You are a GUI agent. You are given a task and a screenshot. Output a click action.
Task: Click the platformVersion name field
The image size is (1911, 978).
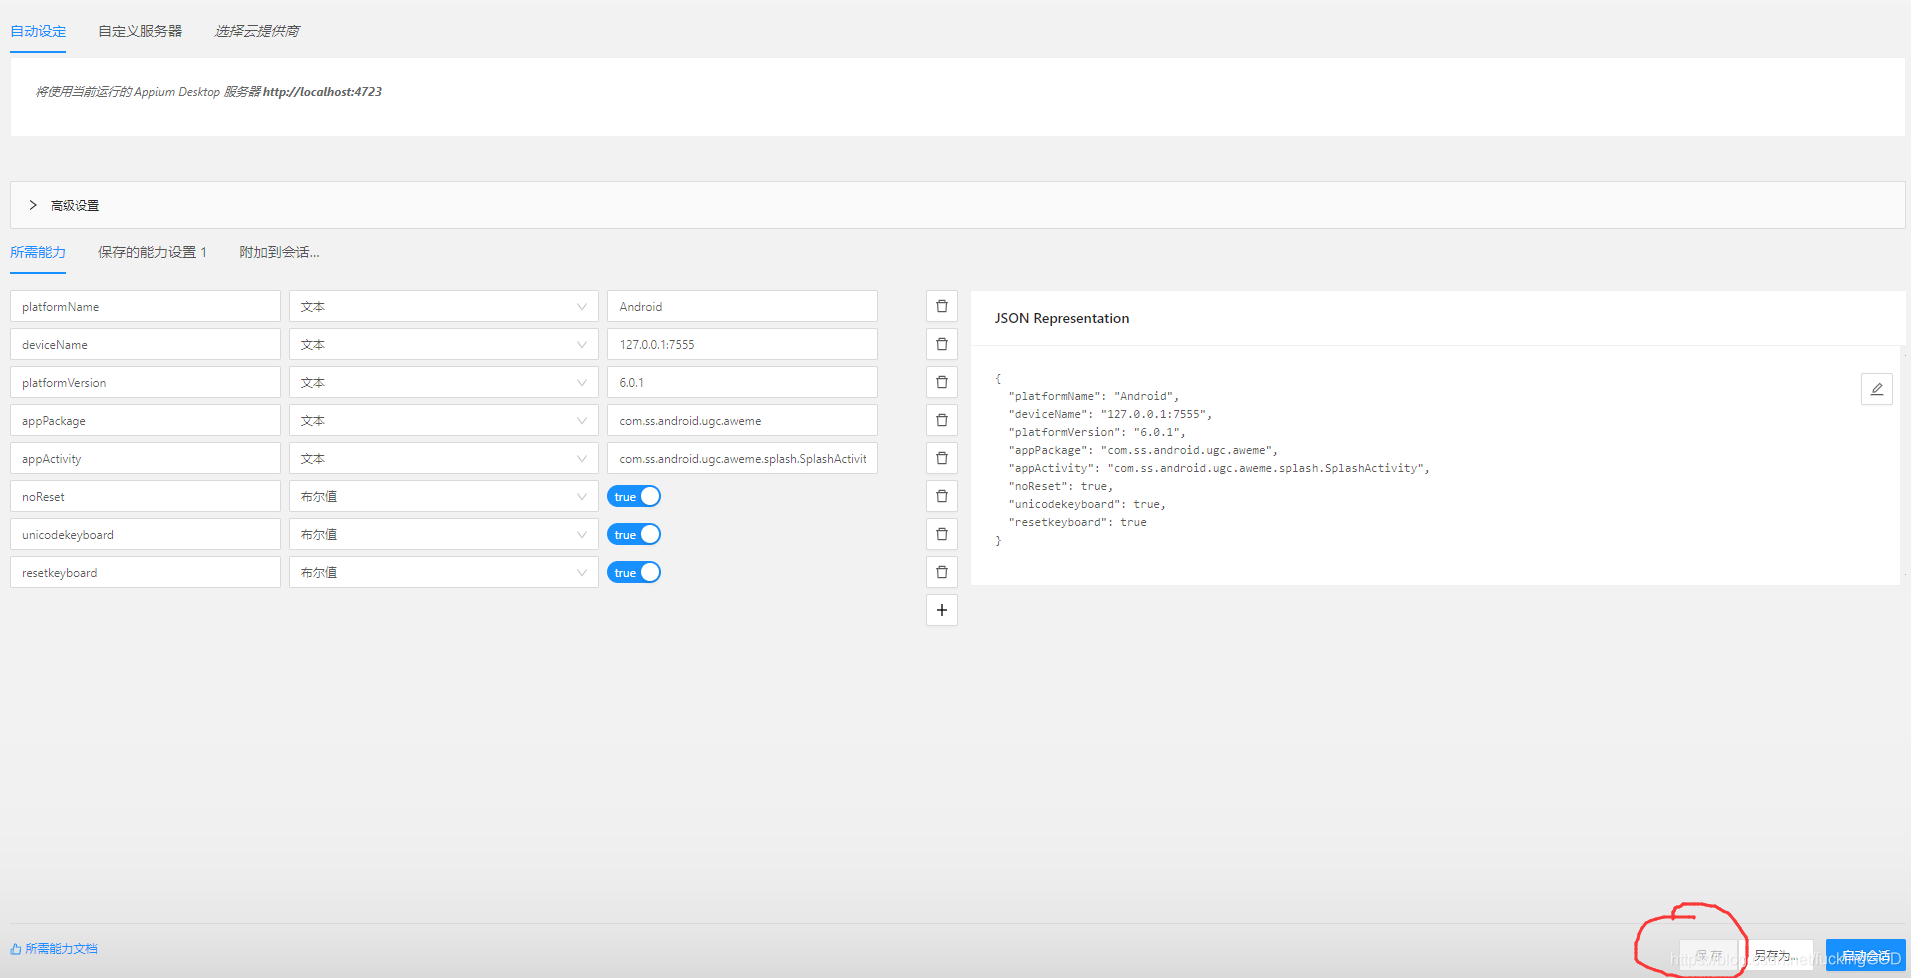point(145,382)
